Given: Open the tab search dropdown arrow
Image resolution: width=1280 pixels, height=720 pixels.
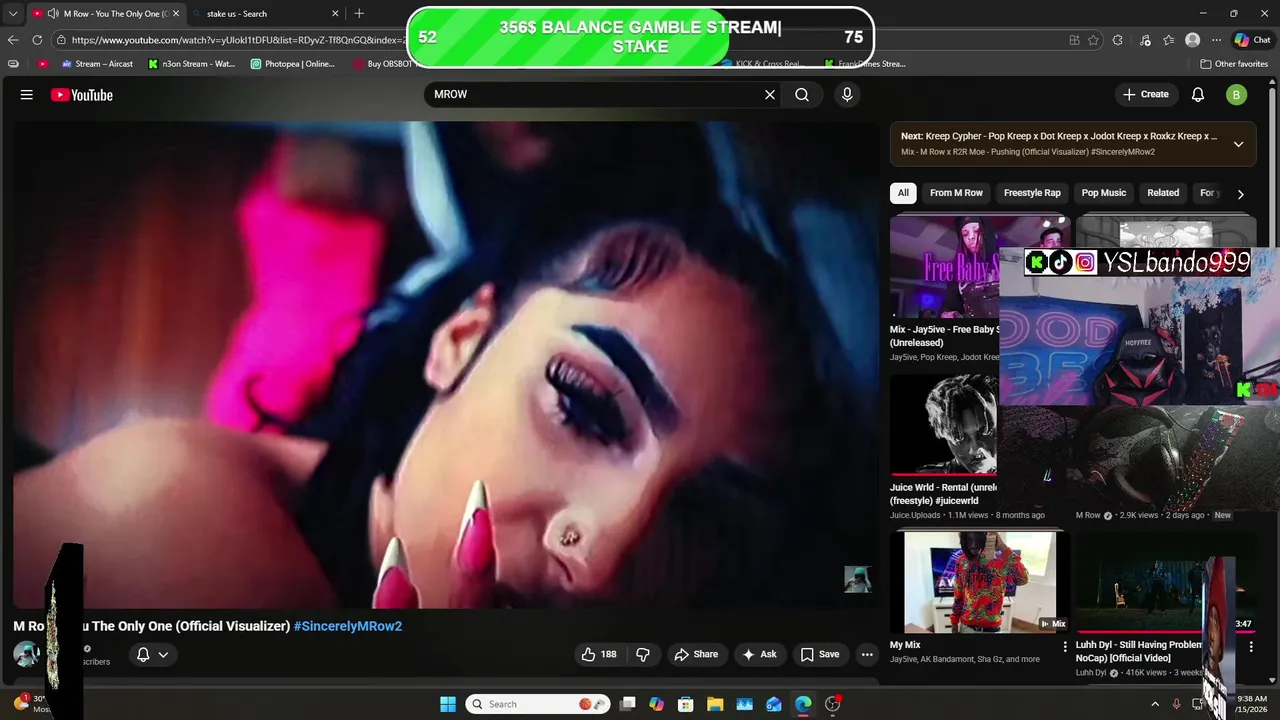Looking at the screenshot, I should [x=13, y=14].
